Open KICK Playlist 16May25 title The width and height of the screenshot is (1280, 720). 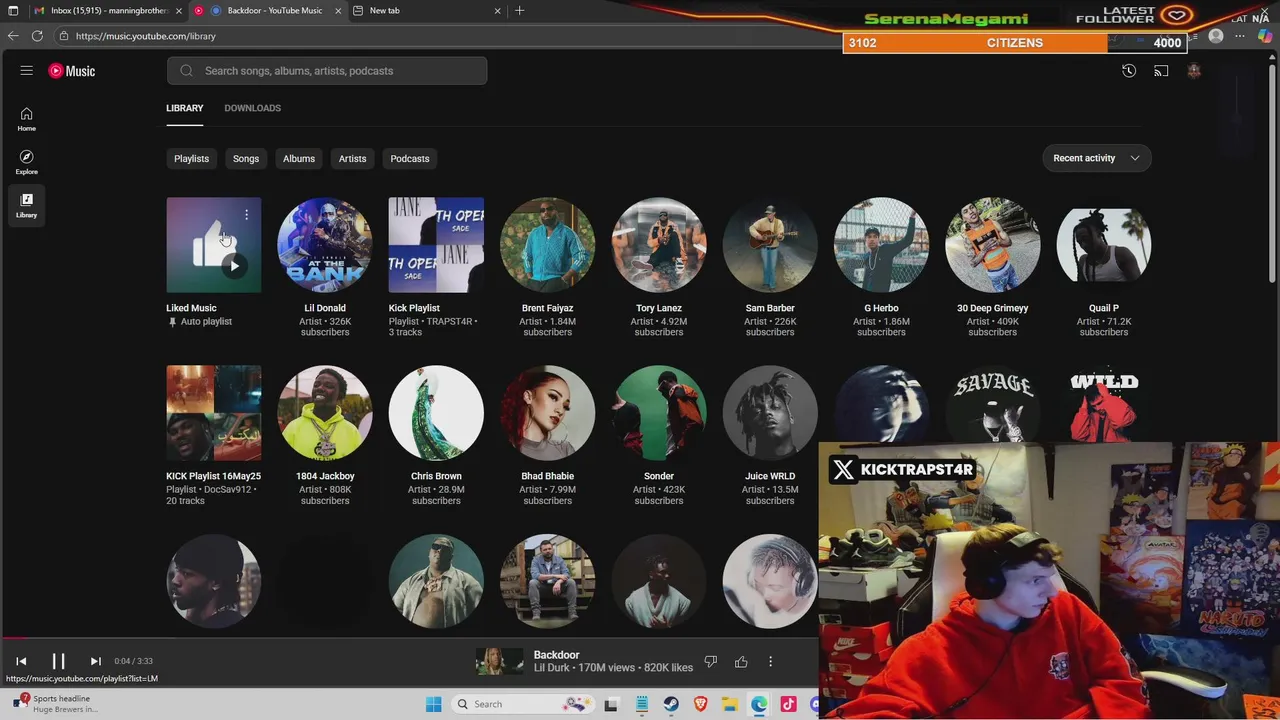click(x=214, y=476)
